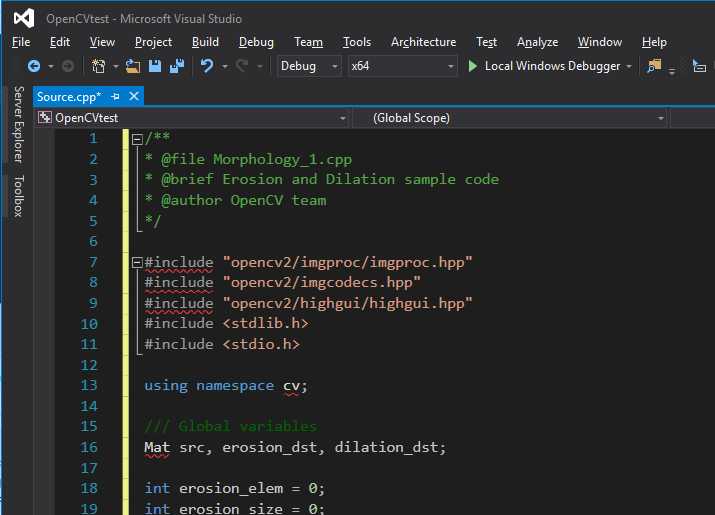The image size is (715, 515).
Task: Click the <stdio.h> include text
Action: (x=261, y=344)
